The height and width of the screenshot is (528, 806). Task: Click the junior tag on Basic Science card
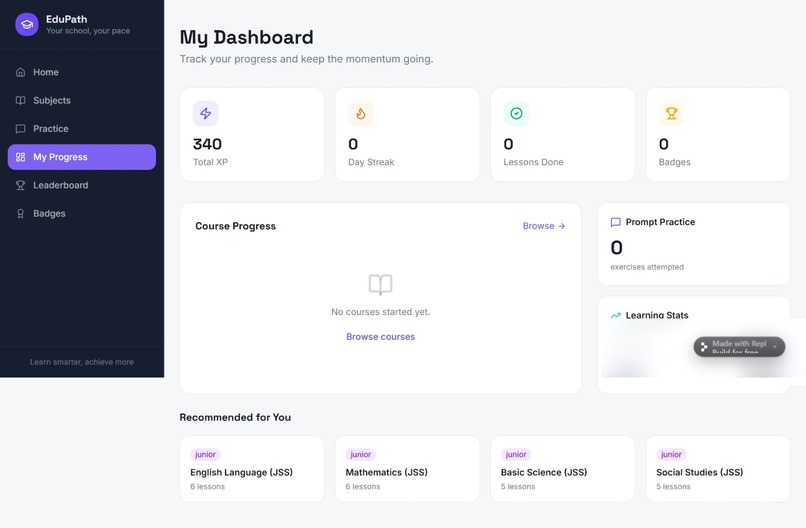pyautogui.click(x=516, y=454)
